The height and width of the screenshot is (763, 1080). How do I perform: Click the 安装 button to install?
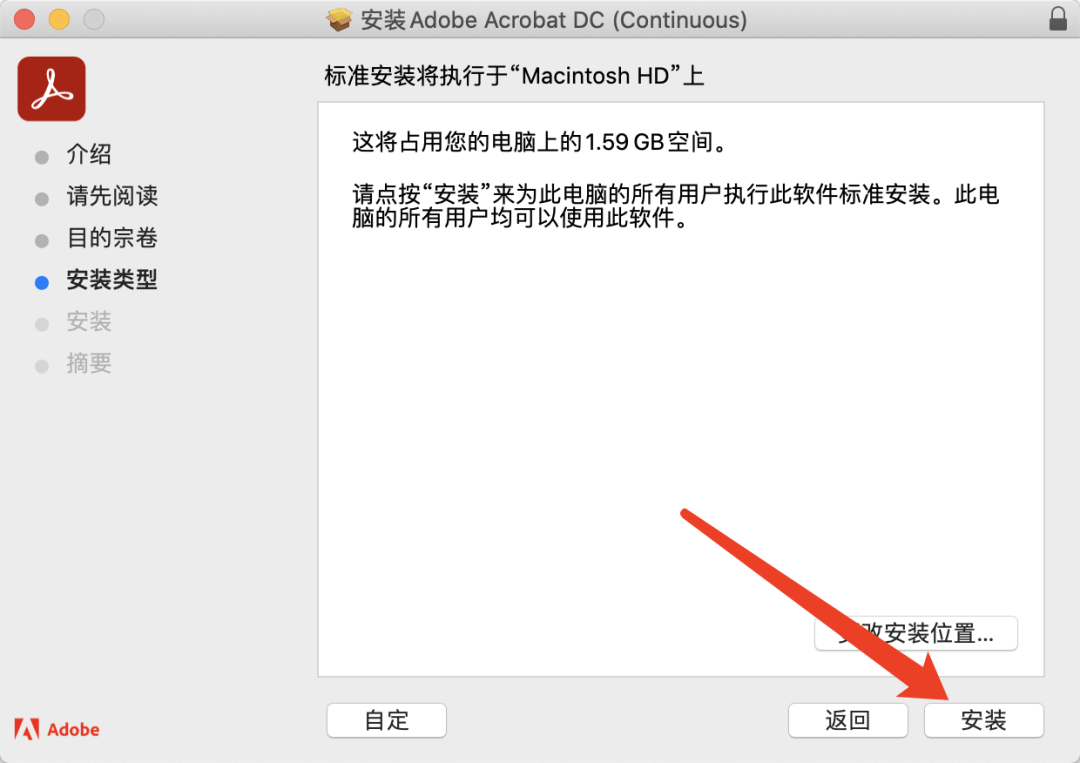(x=984, y=720)
